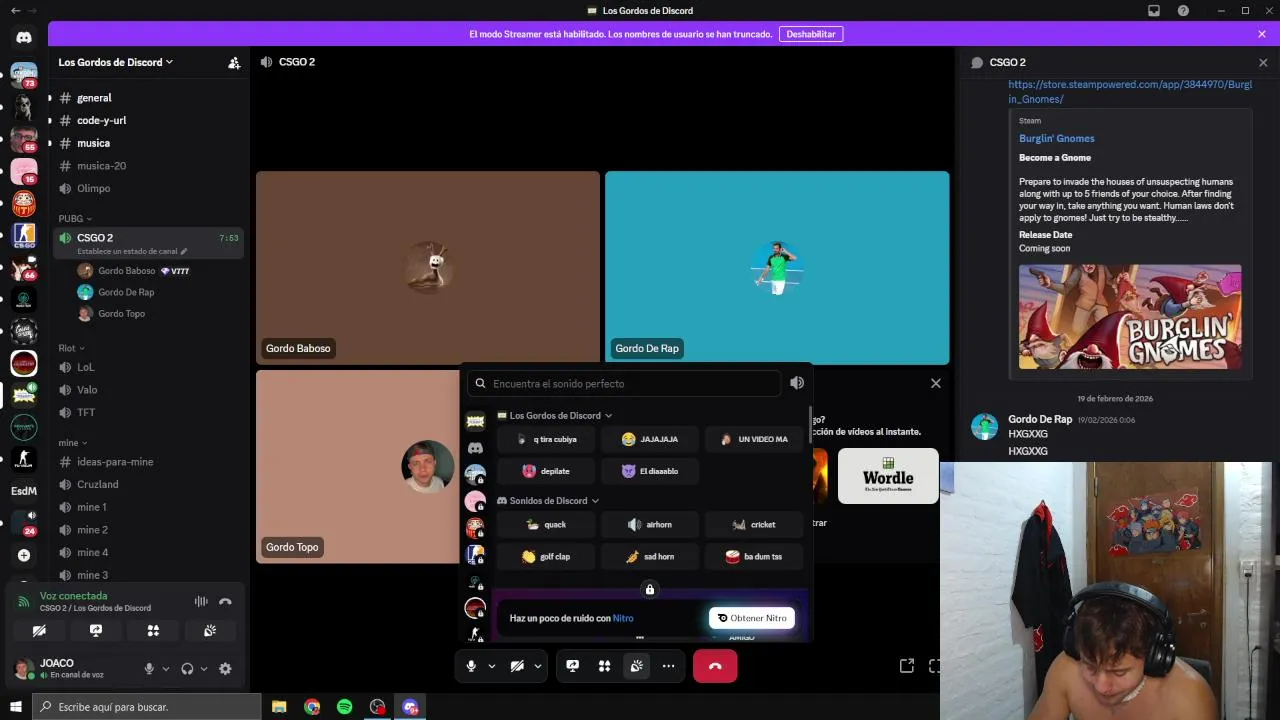Open the code-y-url channel
1280x720 pixels.
point(148,120)
